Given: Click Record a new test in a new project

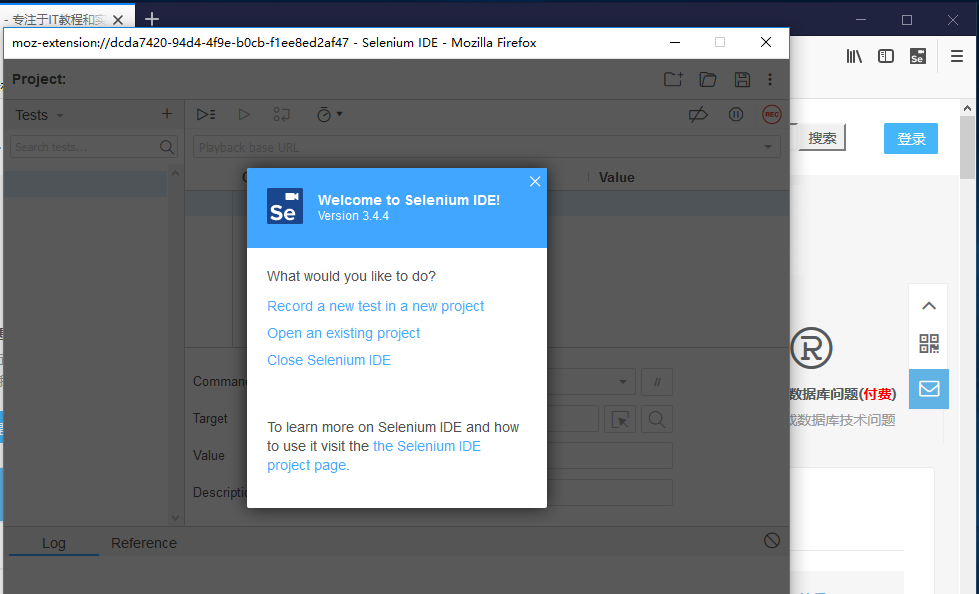Looking at the screenshot, I should click(375, 306).
